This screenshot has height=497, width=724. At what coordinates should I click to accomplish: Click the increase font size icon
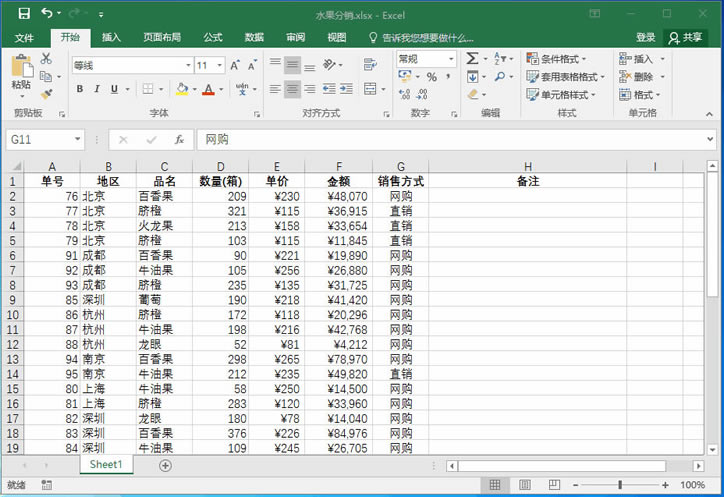[x=235, y=65]
